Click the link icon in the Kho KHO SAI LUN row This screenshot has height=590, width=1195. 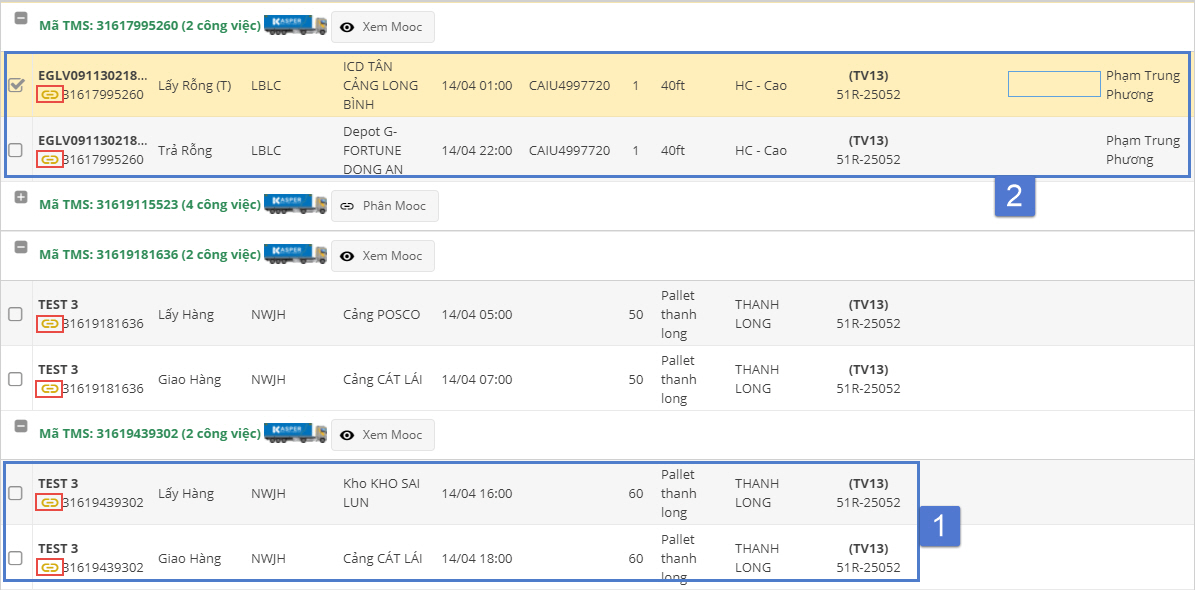pos(49,503)
